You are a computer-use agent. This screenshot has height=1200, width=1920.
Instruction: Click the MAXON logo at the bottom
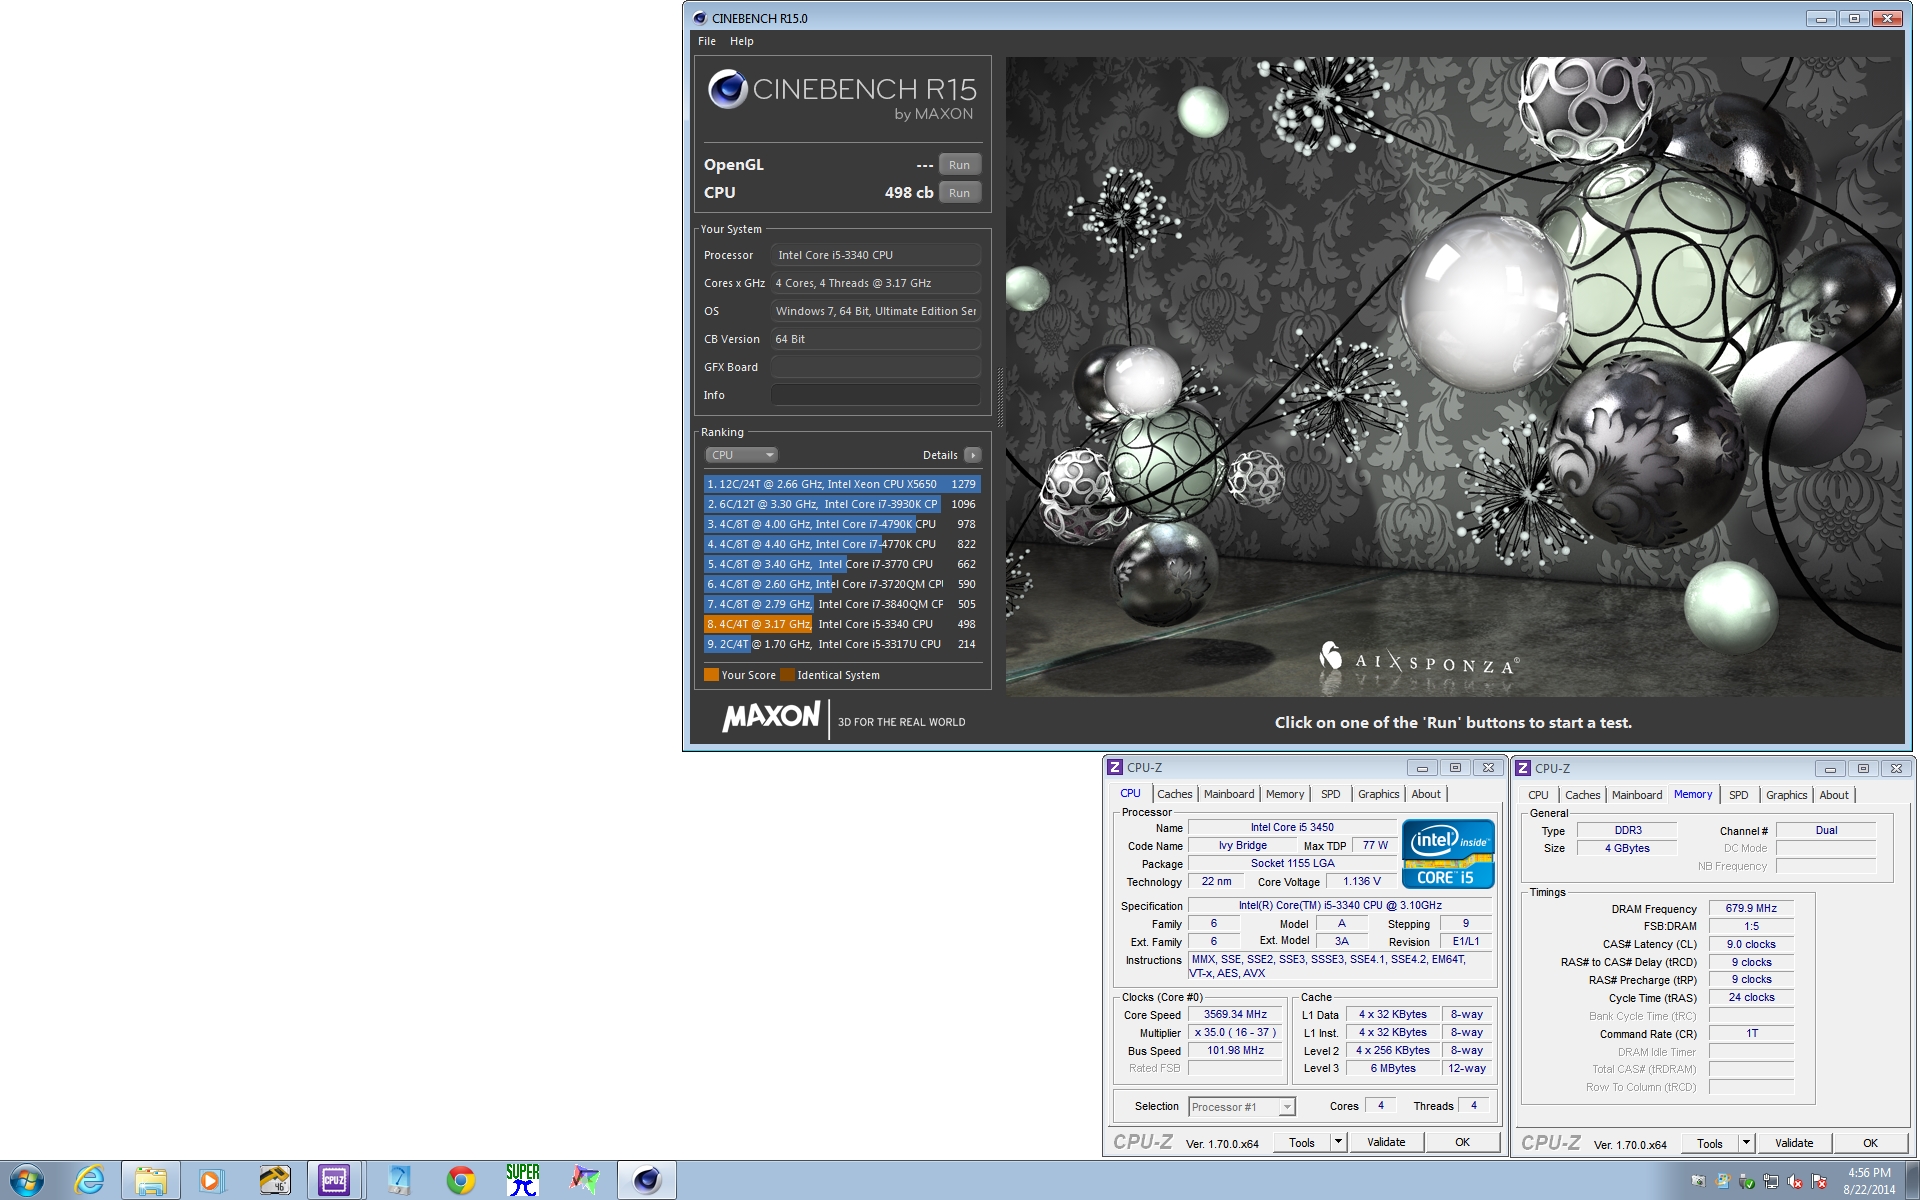click(771, 717)
